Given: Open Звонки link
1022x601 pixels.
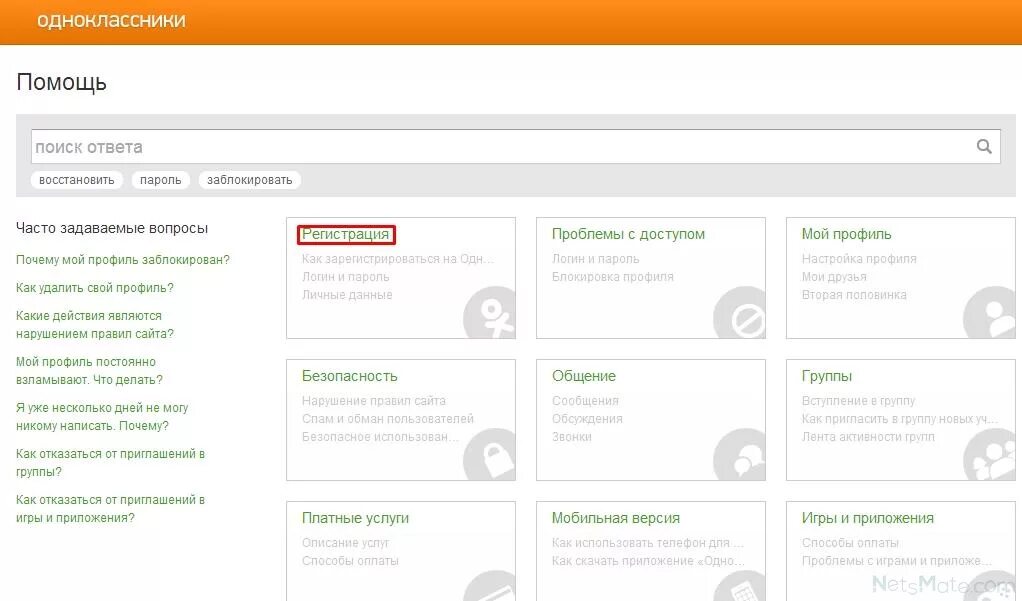Looking at the screenshot, I should pyautogui.click(x=572, y=437).
